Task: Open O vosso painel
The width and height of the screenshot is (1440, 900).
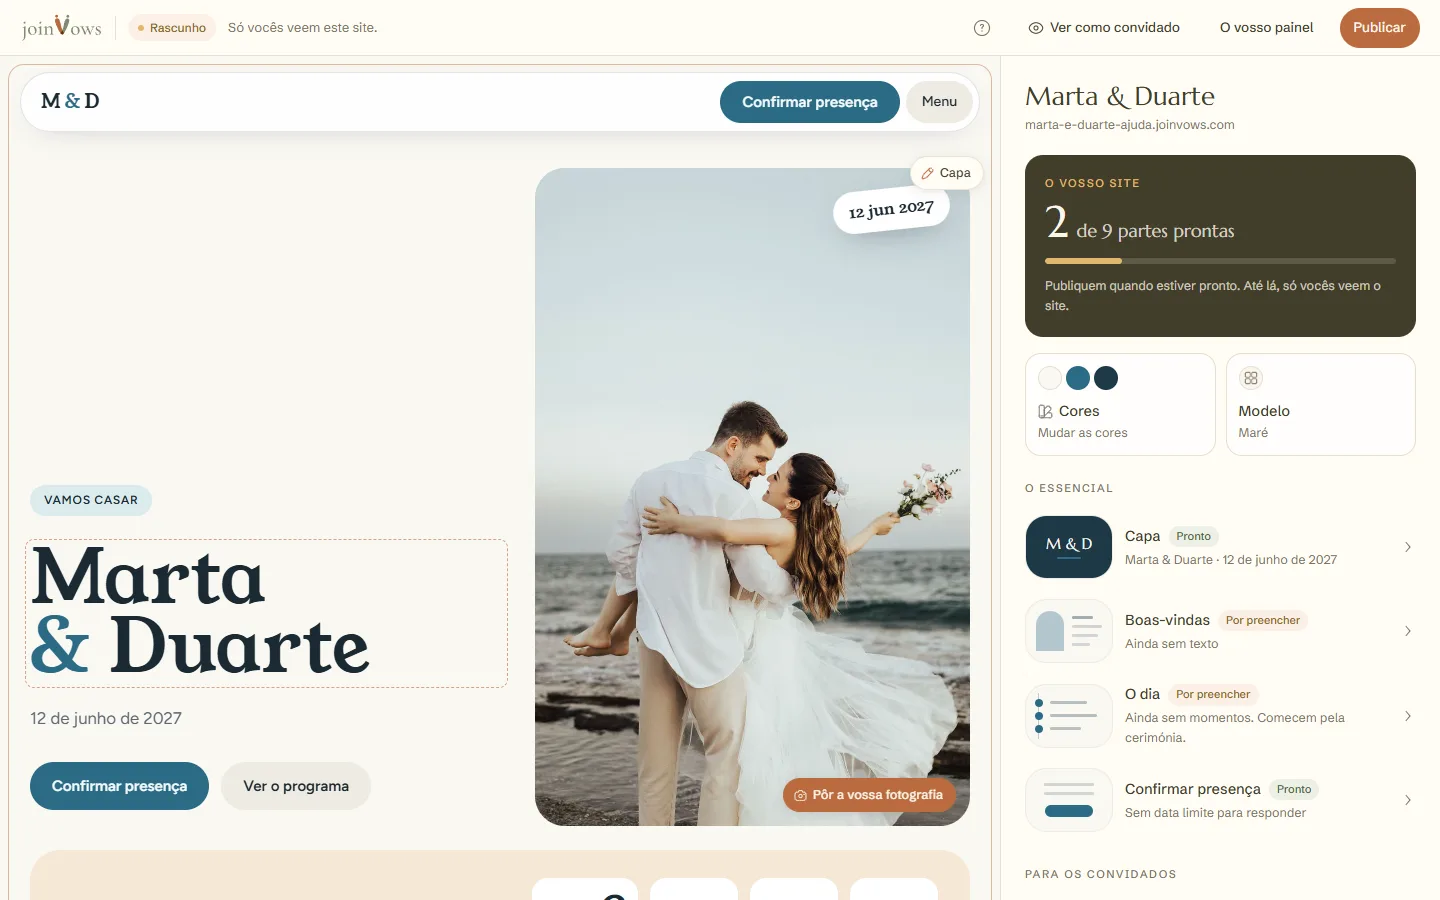Action: pyautogui.click(x=1266, y=28)
